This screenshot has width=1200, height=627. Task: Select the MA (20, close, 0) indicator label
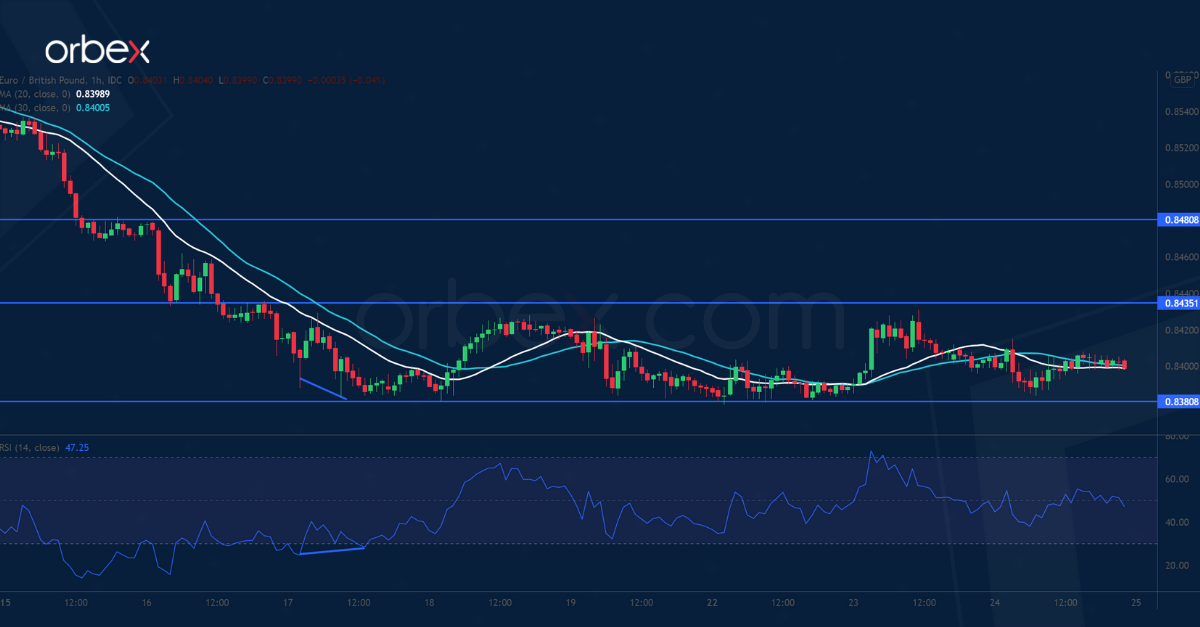pos(35,91)
